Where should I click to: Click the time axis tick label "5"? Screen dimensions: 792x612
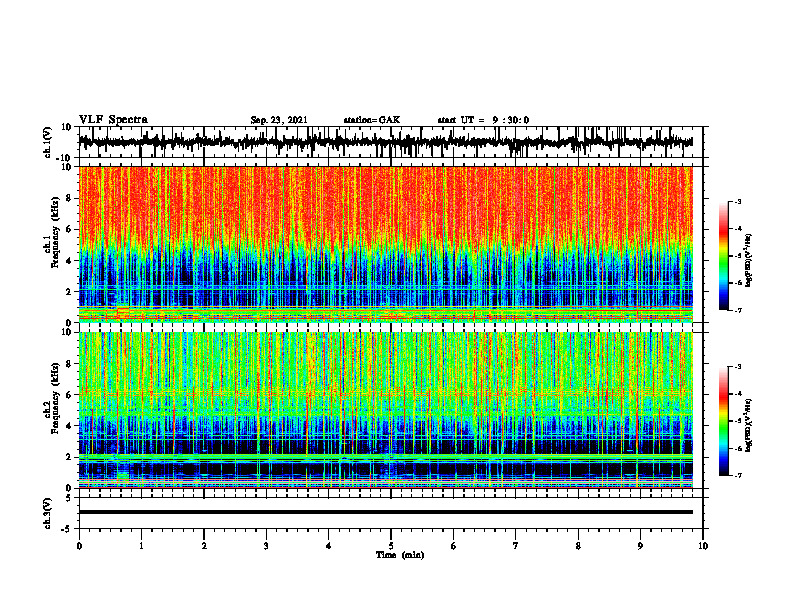click(x=391, y=546)
